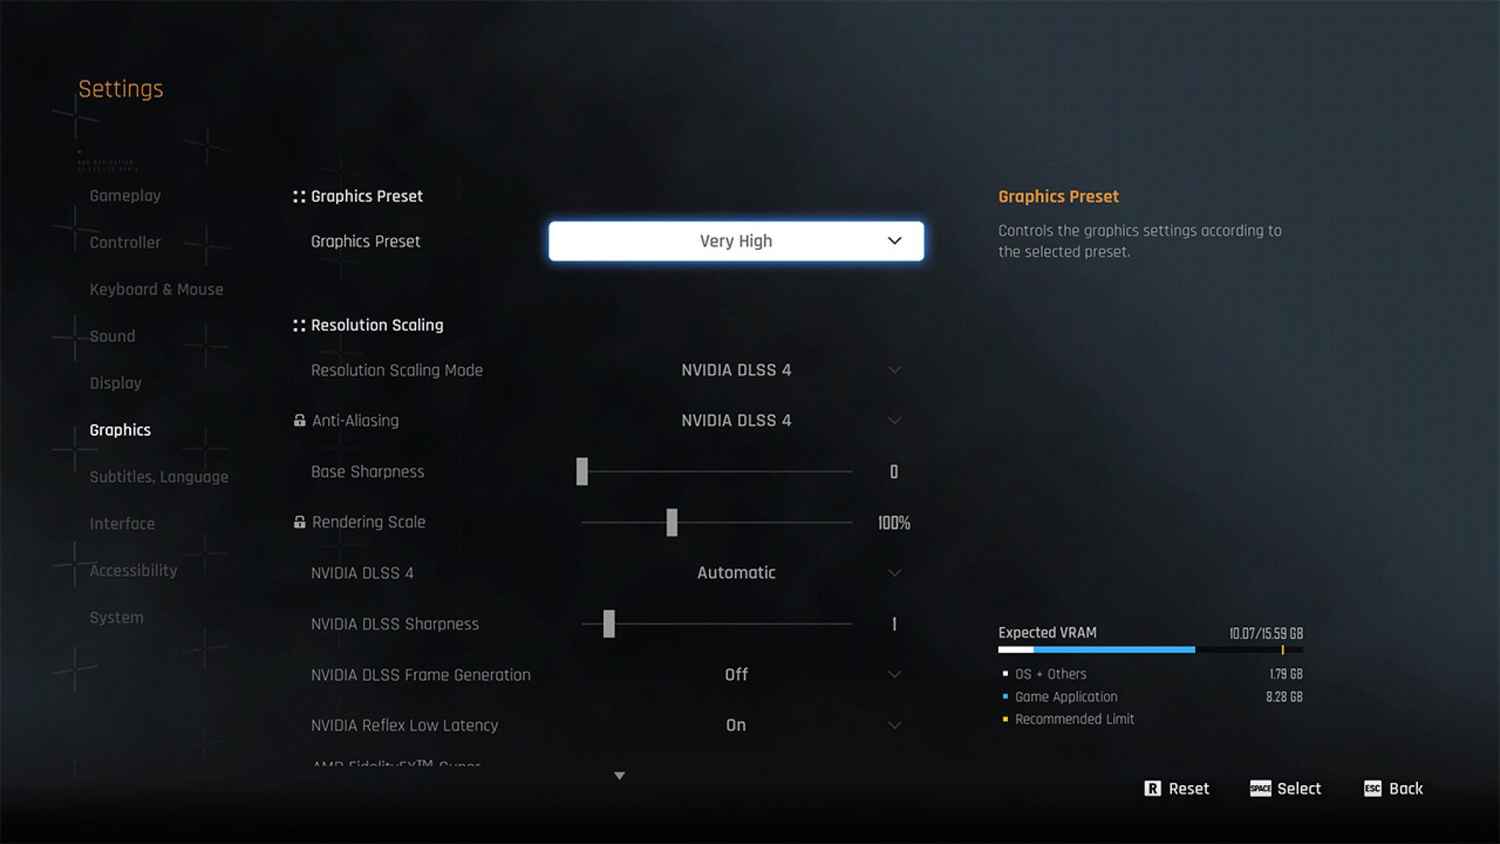Click the down arrow below the settings list

pos(620,775)
